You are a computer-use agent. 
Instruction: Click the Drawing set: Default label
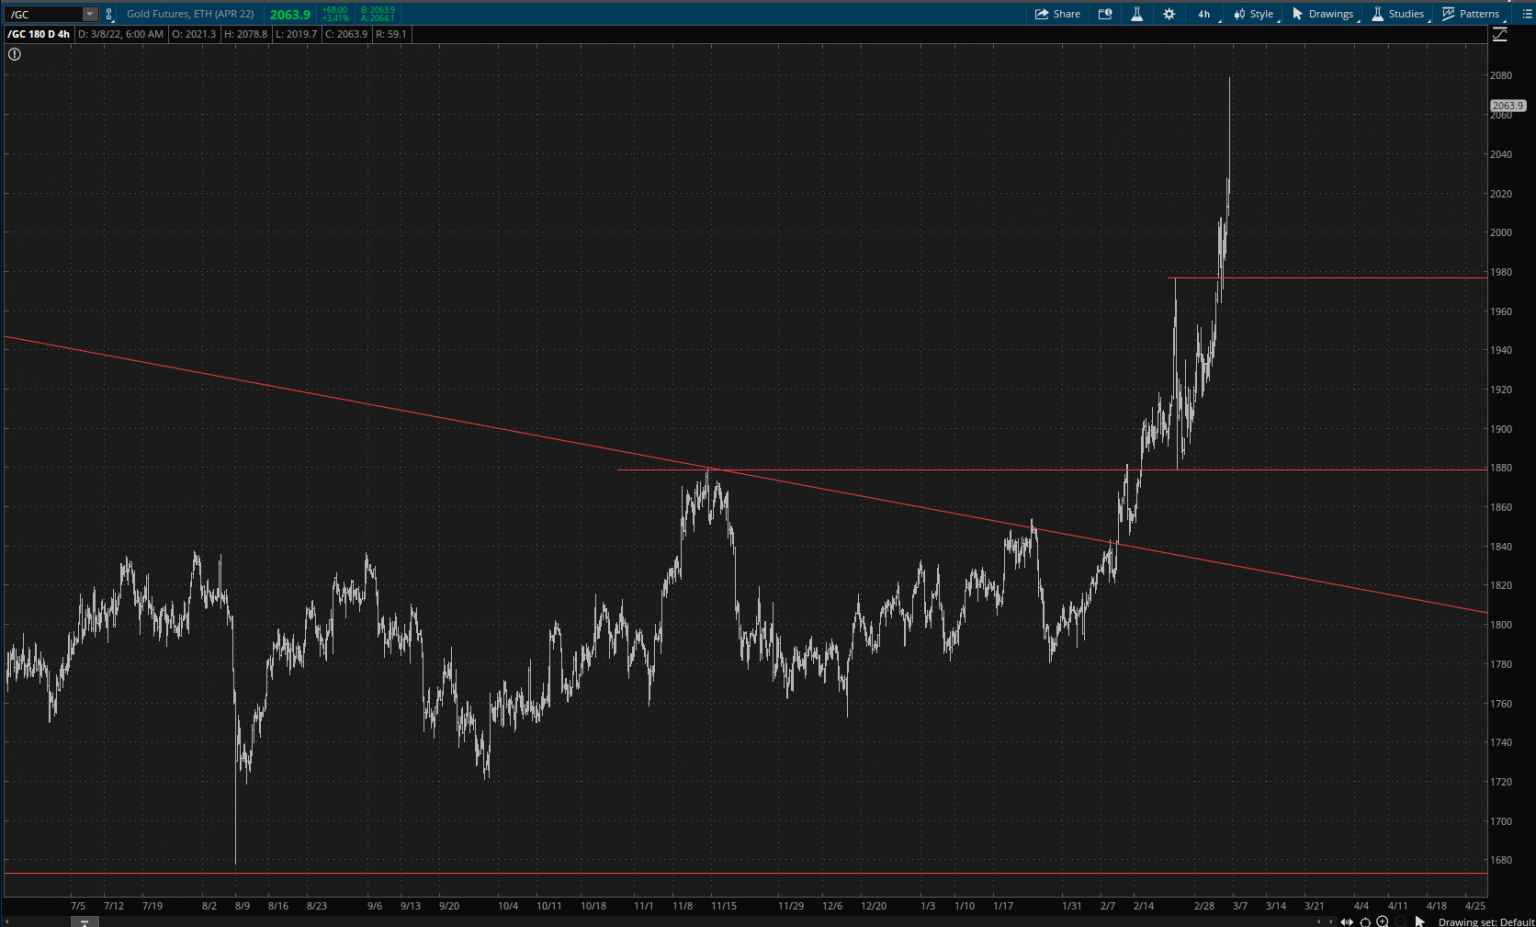[1486, 922]
